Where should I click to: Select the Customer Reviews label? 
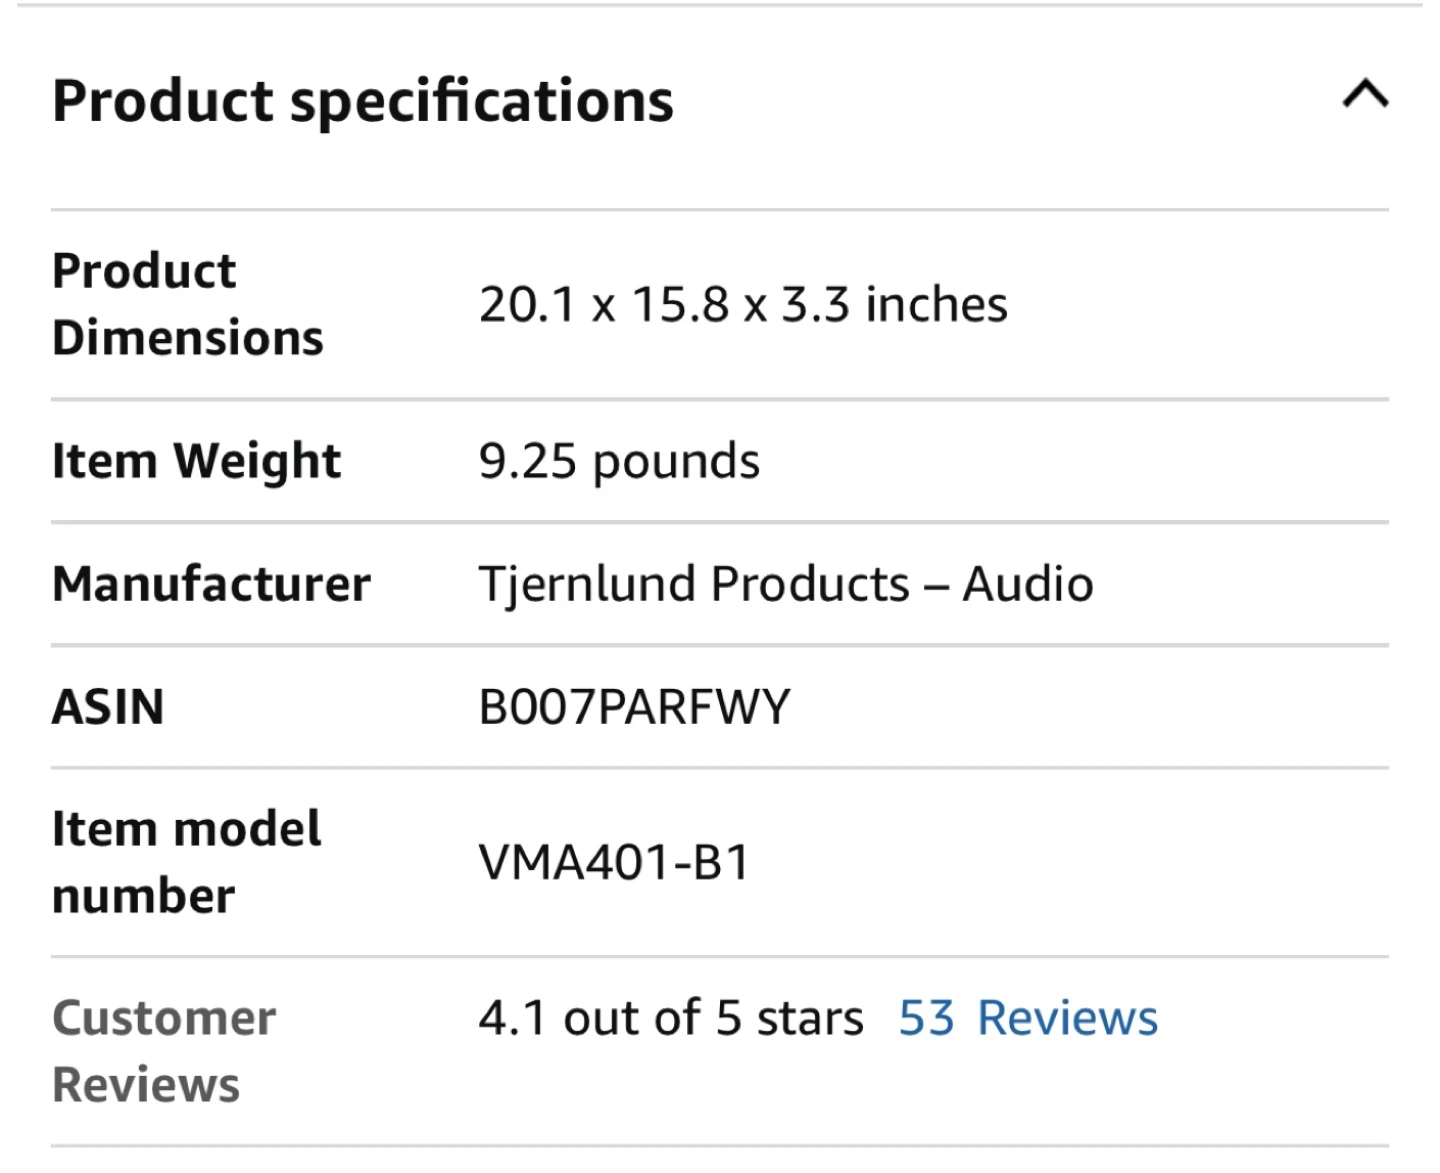(164, 1051)
